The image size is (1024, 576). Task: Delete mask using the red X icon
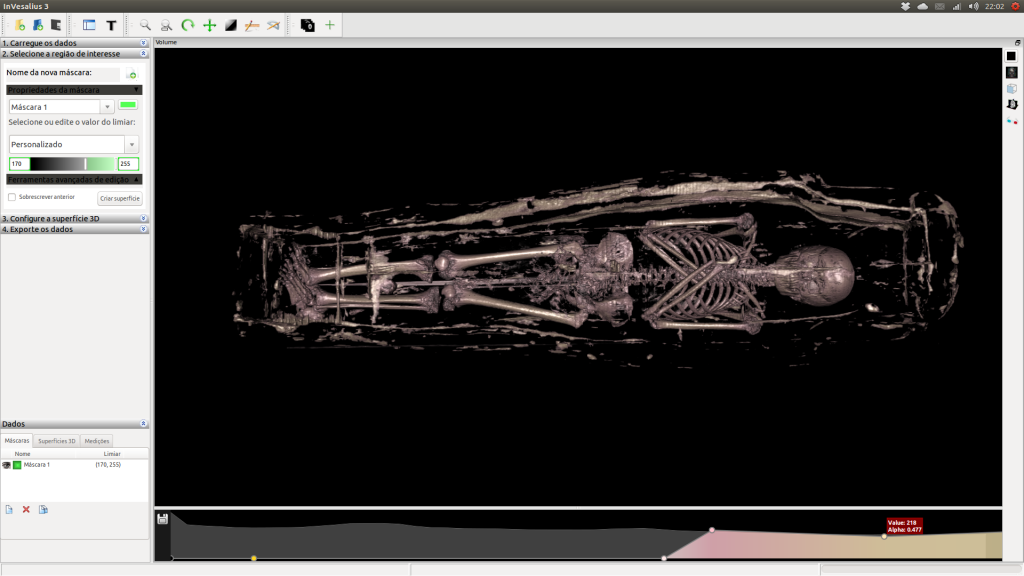25,509
